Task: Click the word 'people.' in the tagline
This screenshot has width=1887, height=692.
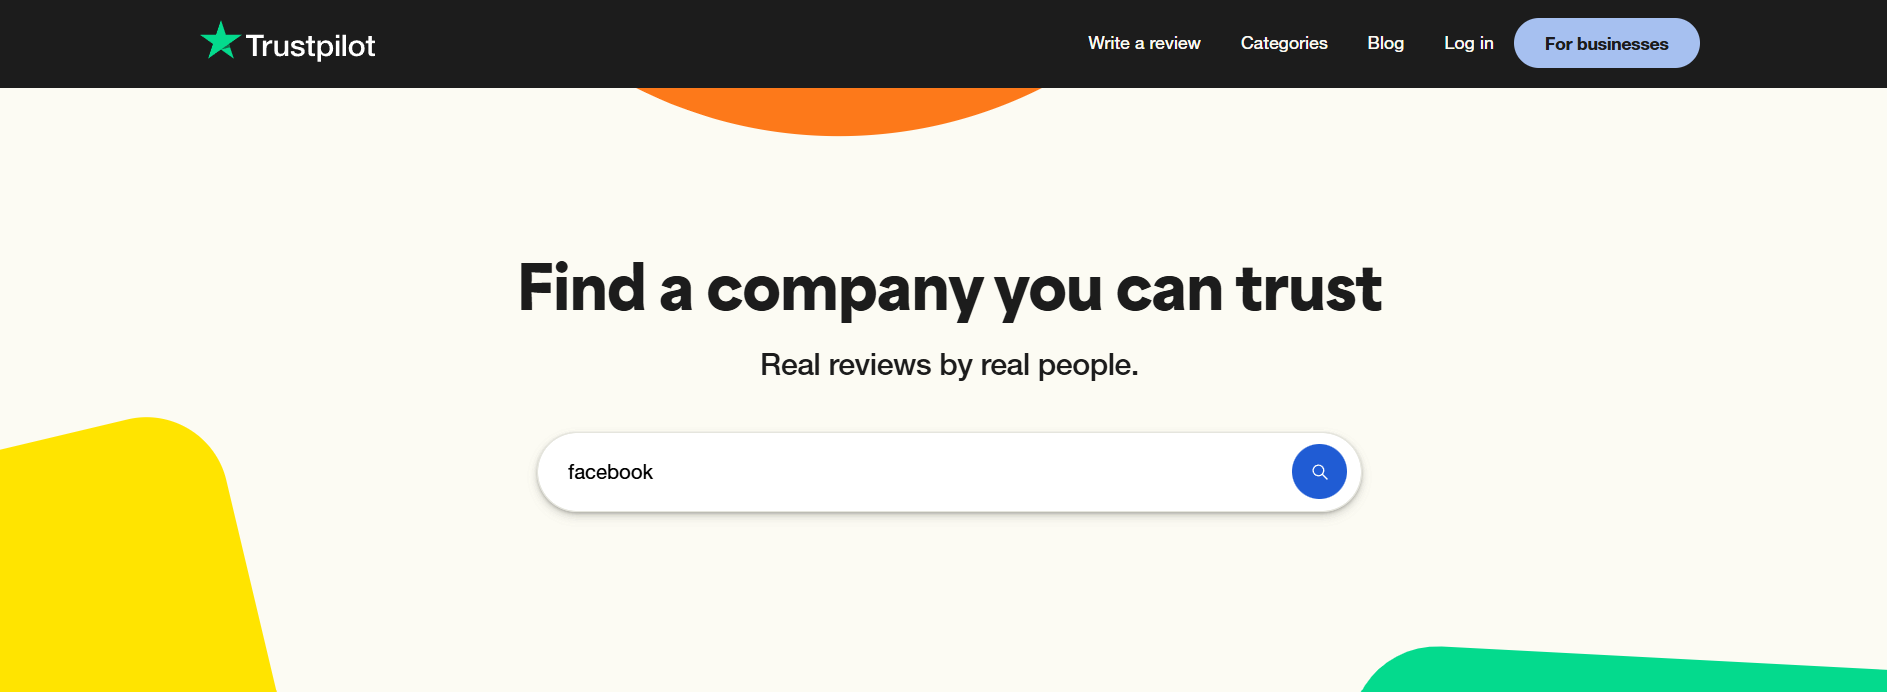Action: [1088, 366]
